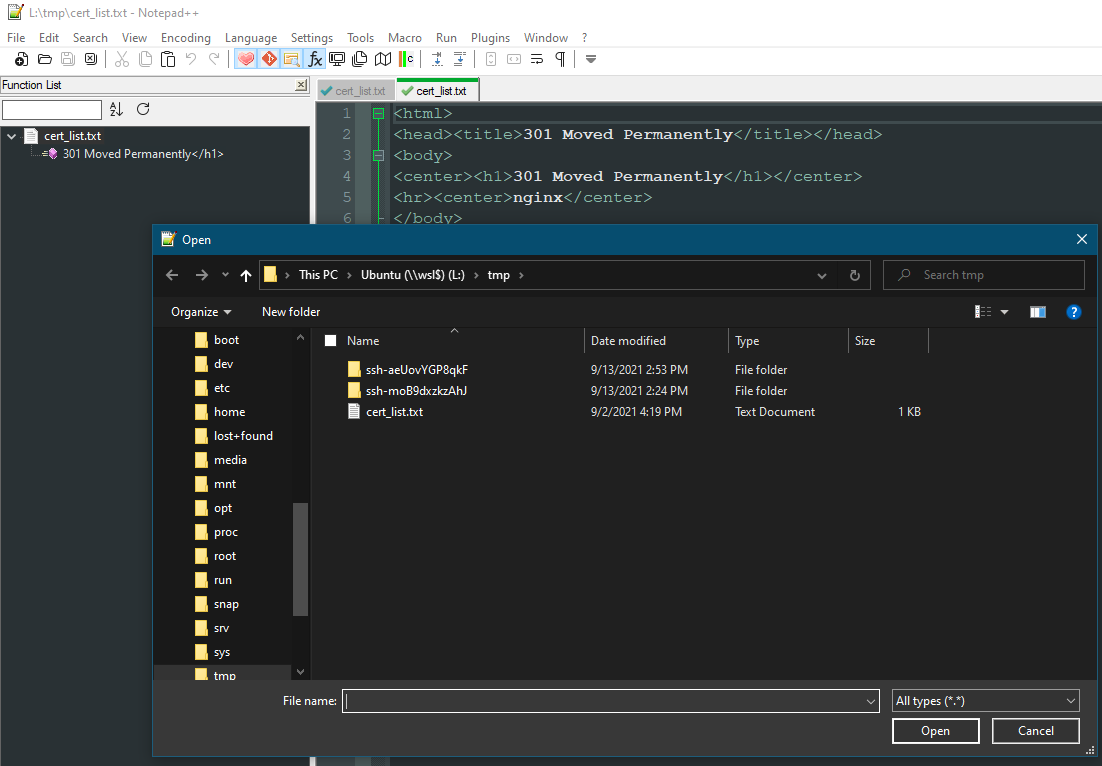
Task: Open the Macro menu
Action: point(405,38)
